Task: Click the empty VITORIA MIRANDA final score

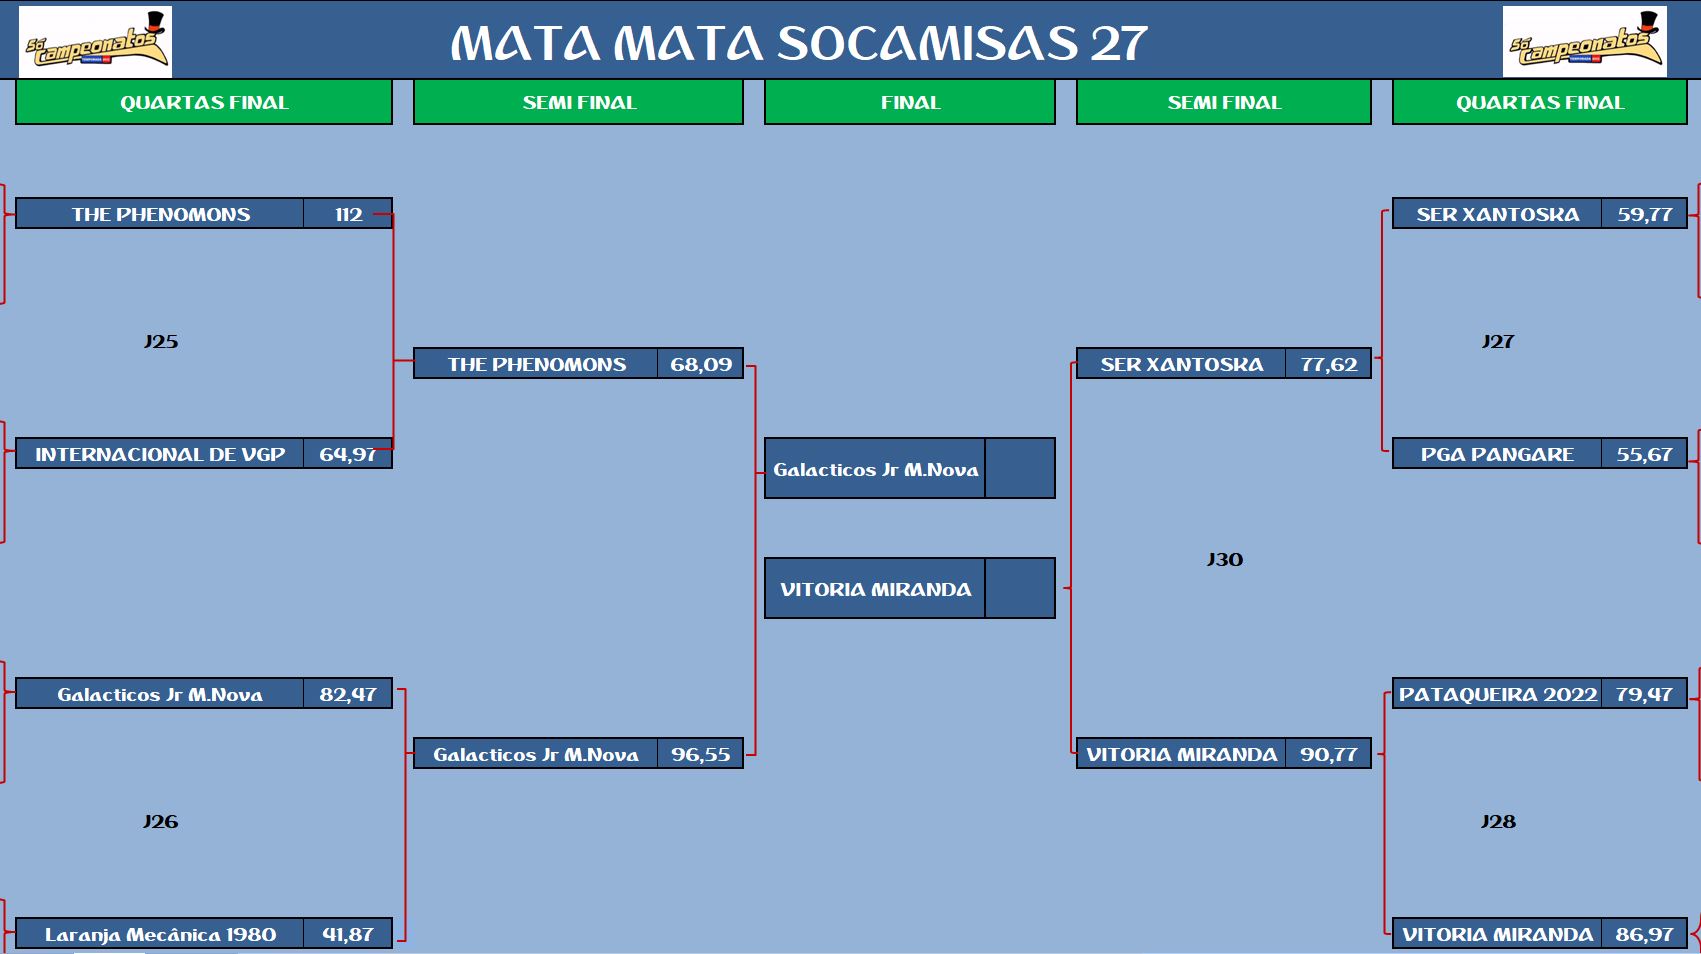Action: click(x=1019, y=588)
